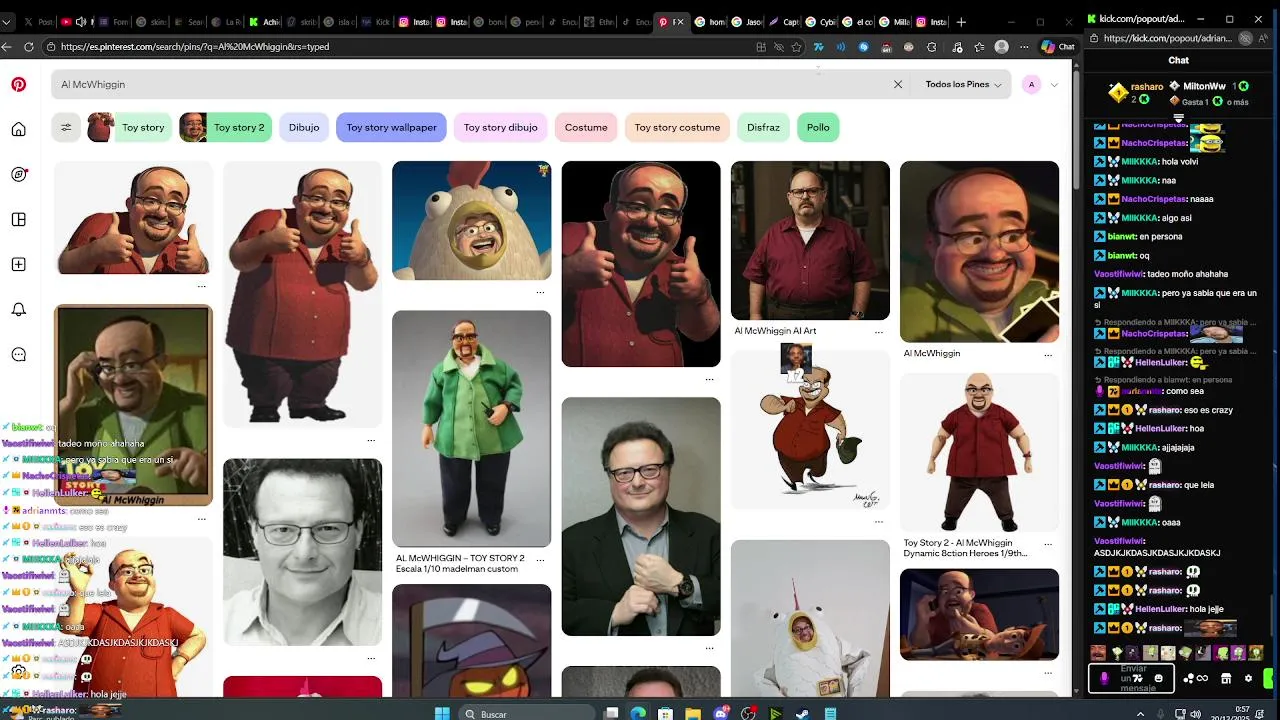This screenshot has height=720, width=1280.
Task: Switch to the X Post browser tab
Action: pyautogui.click(x=39, y=22)
